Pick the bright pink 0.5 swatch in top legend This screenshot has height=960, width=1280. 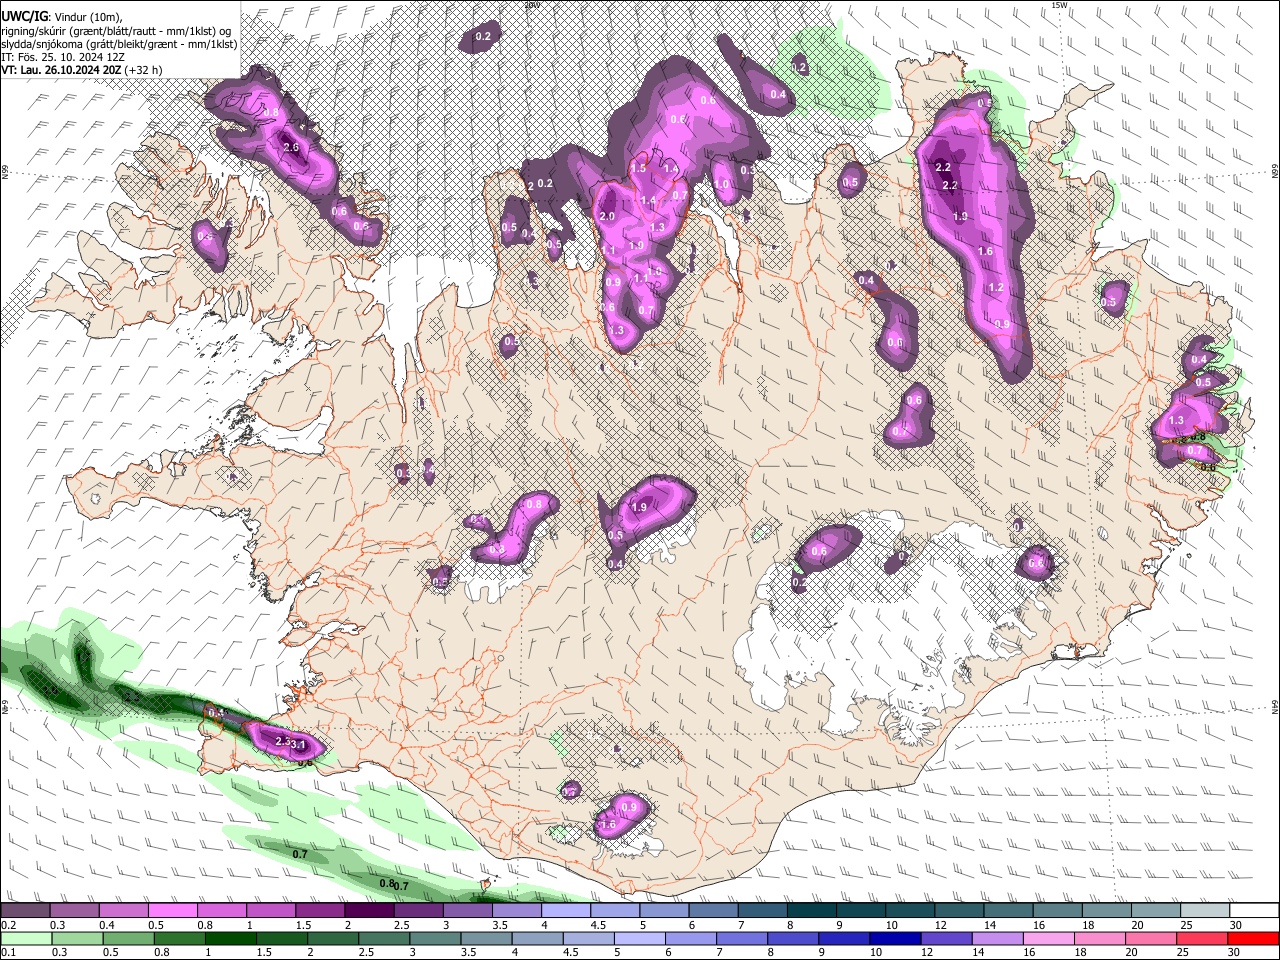(x=172, y=911)
